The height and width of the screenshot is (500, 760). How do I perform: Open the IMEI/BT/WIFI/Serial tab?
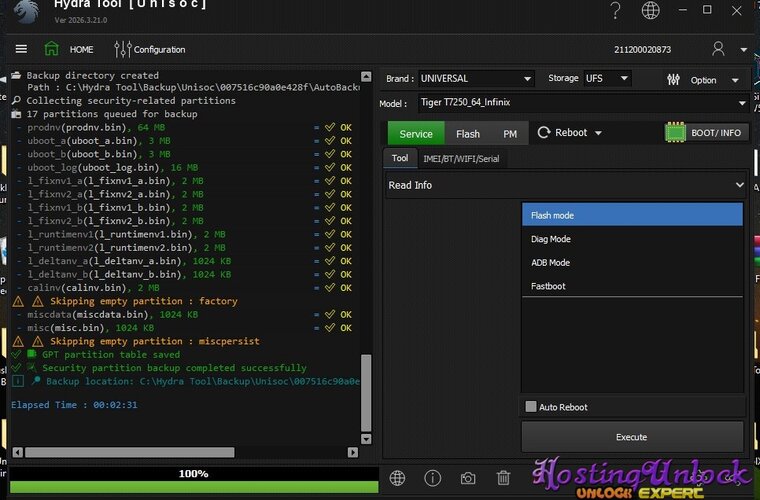point(461,158)
